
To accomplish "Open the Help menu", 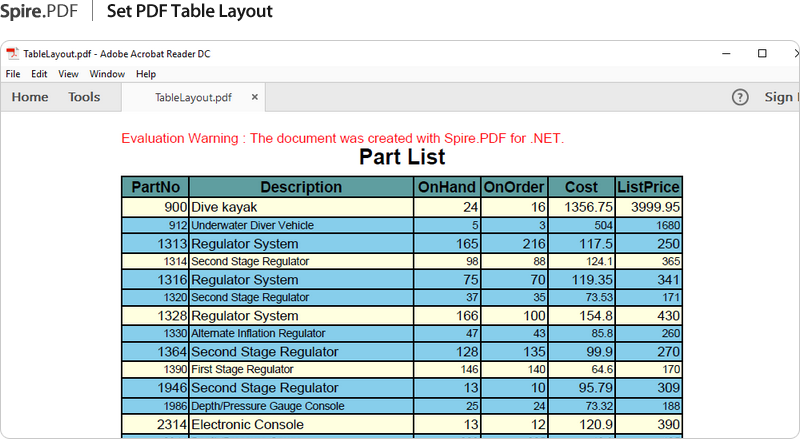I will [146, 74].
